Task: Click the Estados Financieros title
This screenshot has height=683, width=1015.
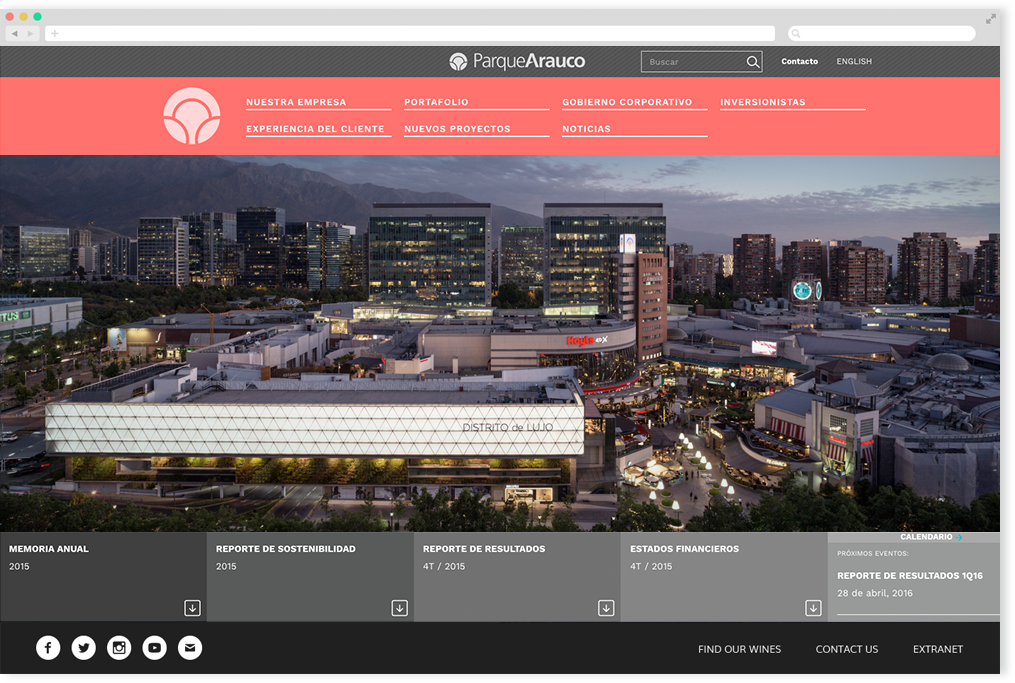Action: [x=684, y=549]
